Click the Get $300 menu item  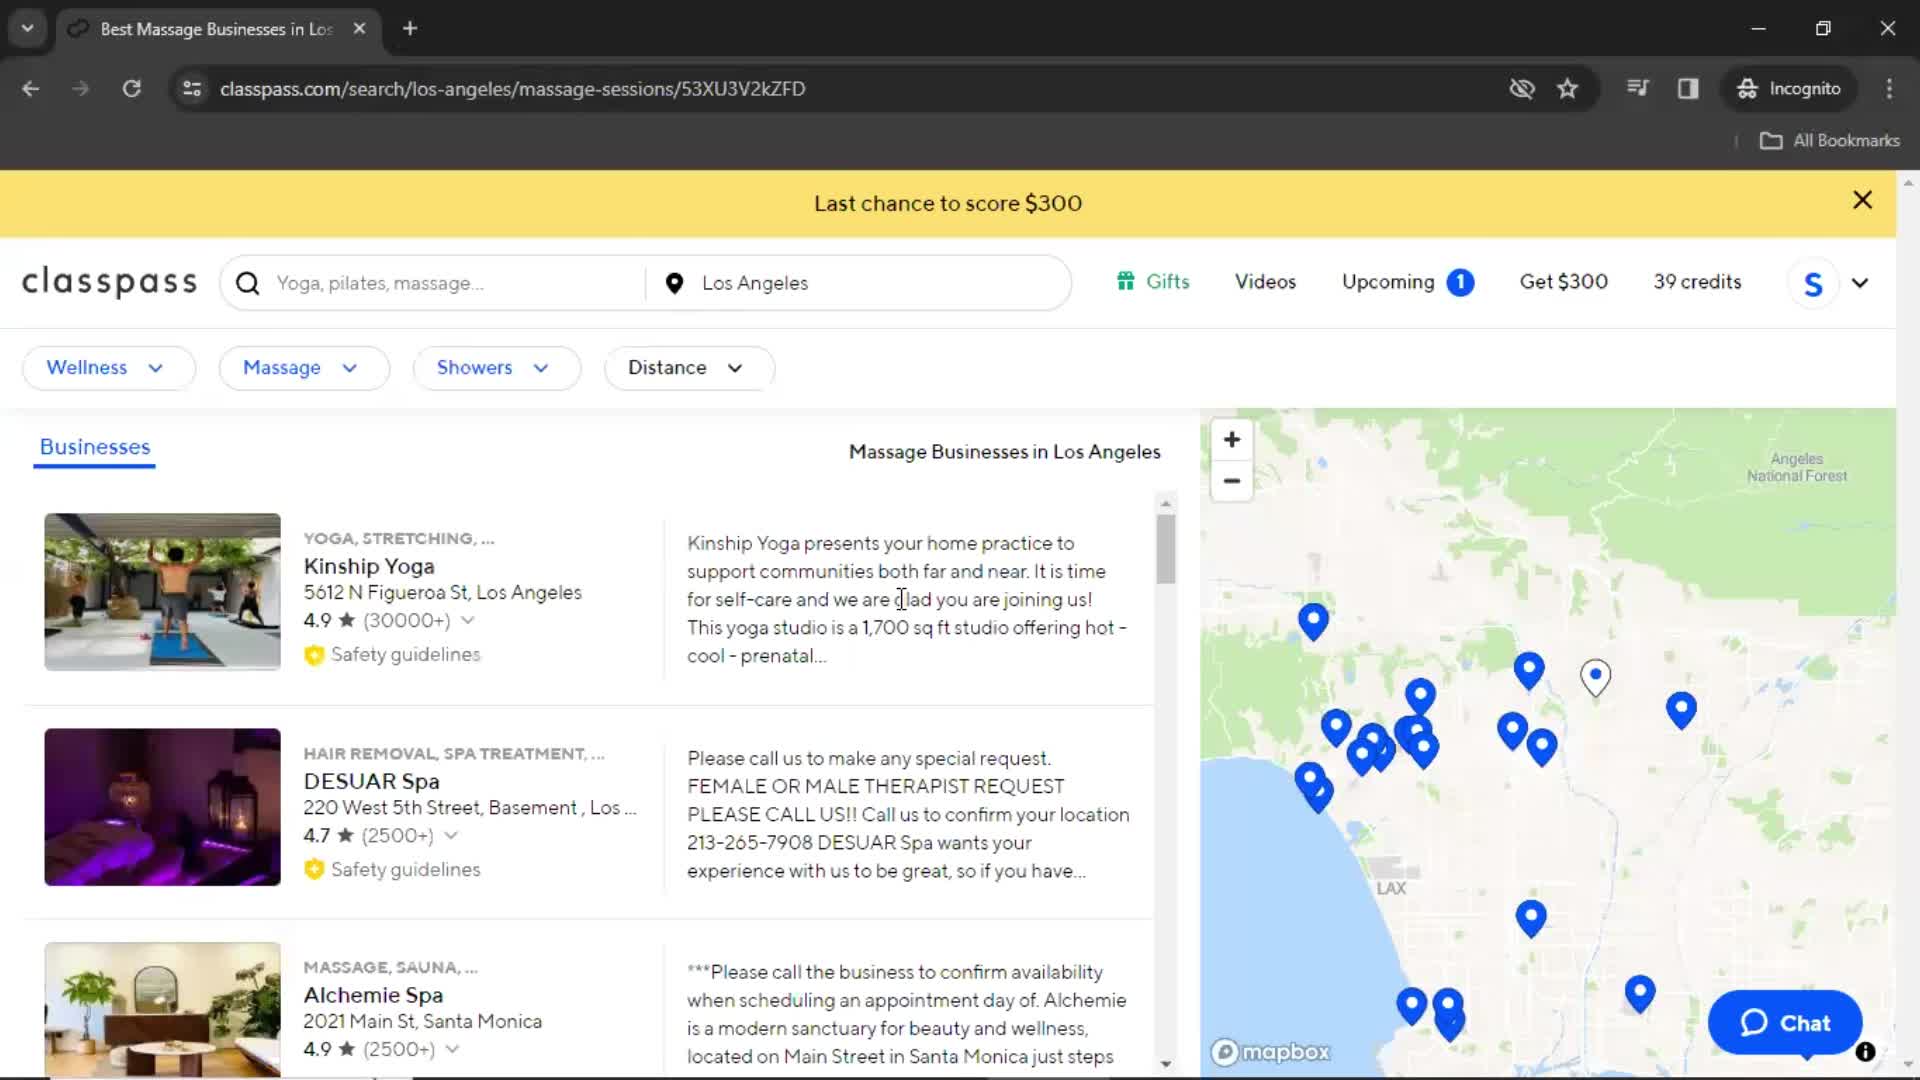pos(1563,282)
